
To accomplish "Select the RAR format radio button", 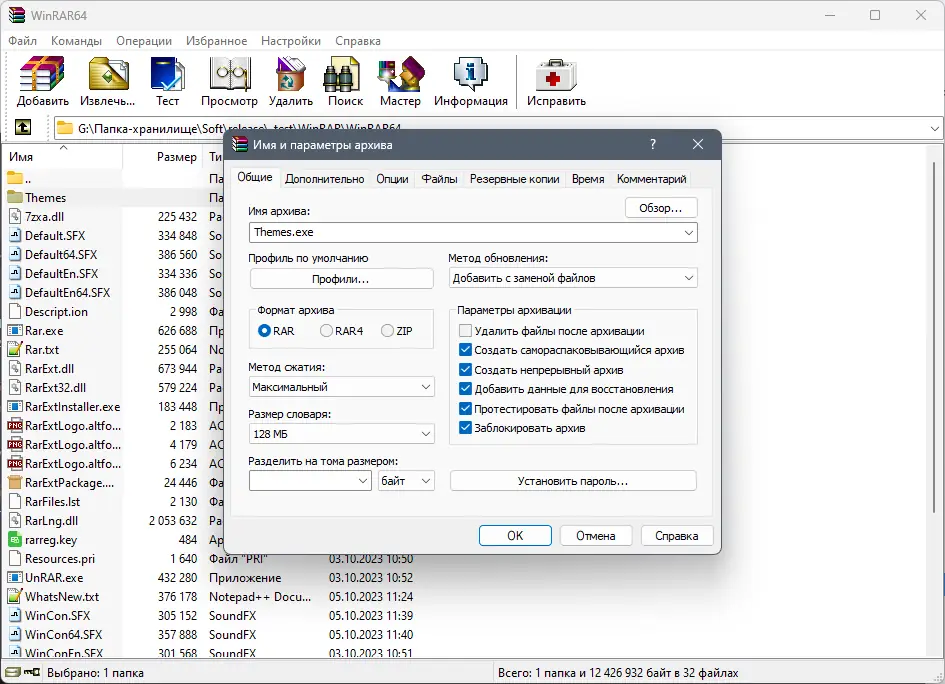I will pos(264,330).
